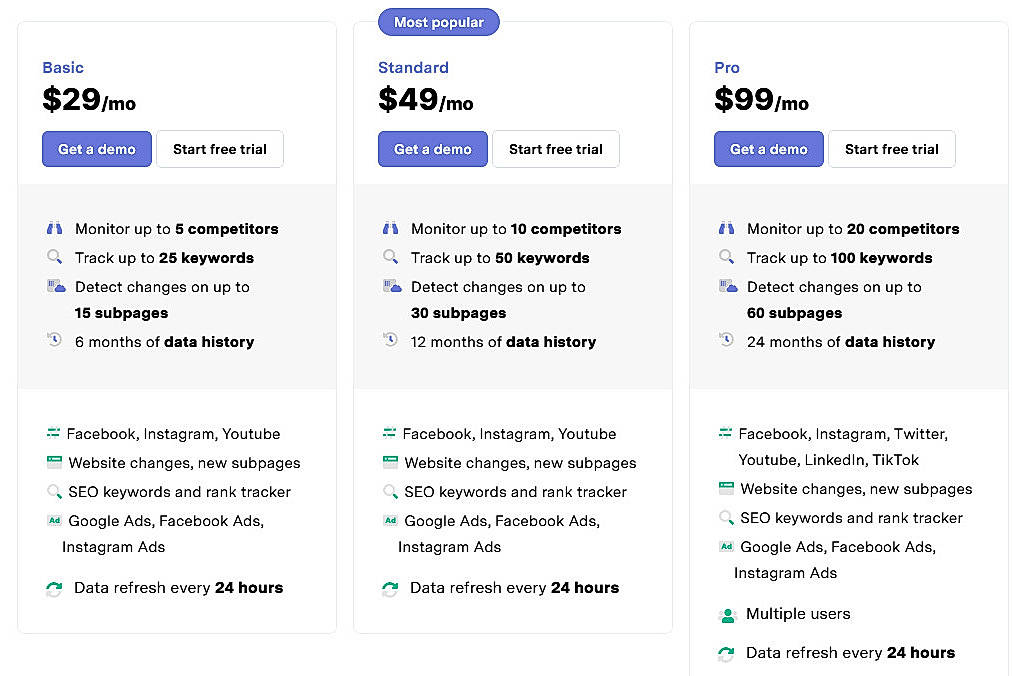Click Get a demo under the Basic plan
Image resolution: width=1012 pixels, height=676 pixels.
tap(96, 149)
